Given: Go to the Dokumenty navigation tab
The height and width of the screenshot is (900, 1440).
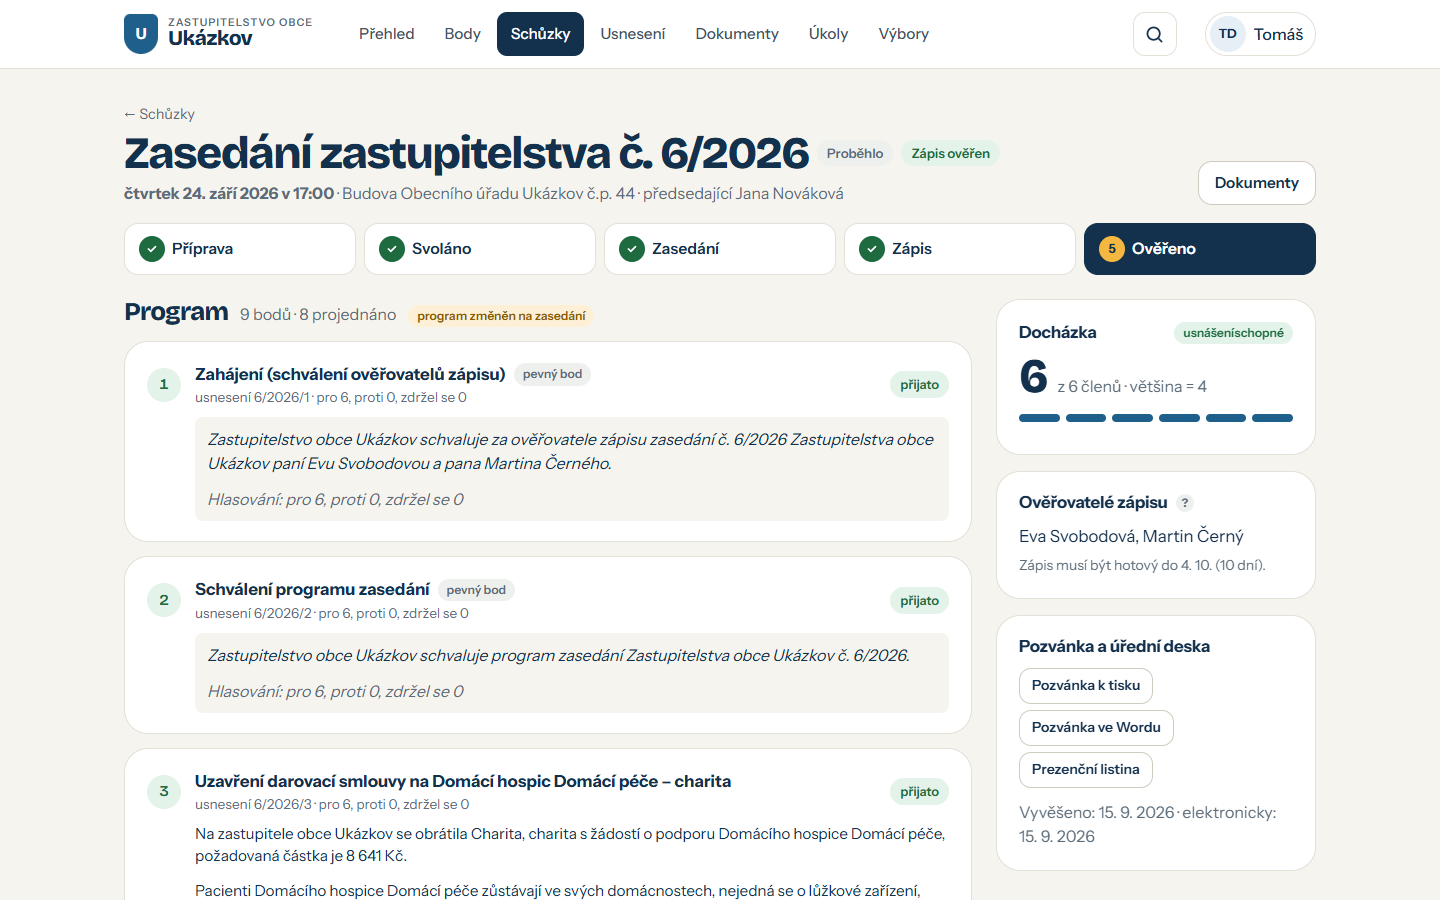Looking at the screenshot, I should tap(737, 34).
